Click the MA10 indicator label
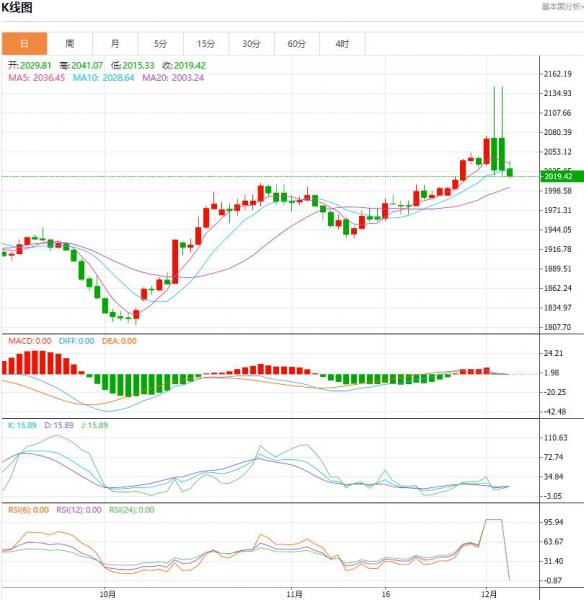Image resolution: width=584 pixels, height=600 pixels. 104,78
